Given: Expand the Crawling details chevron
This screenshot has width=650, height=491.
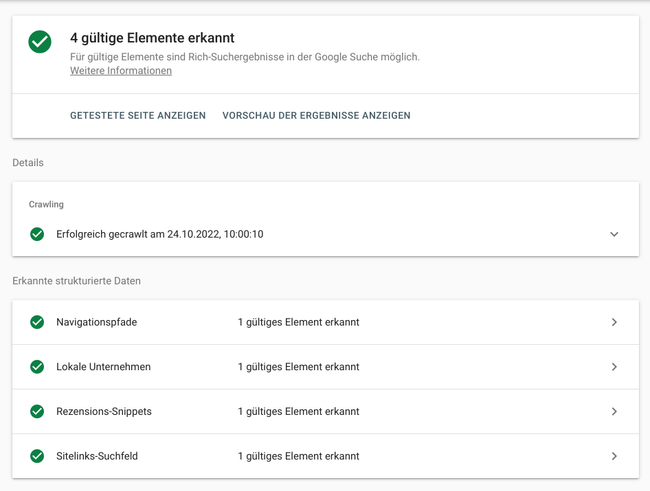Looking at the screenshot, I should (614, 234).
